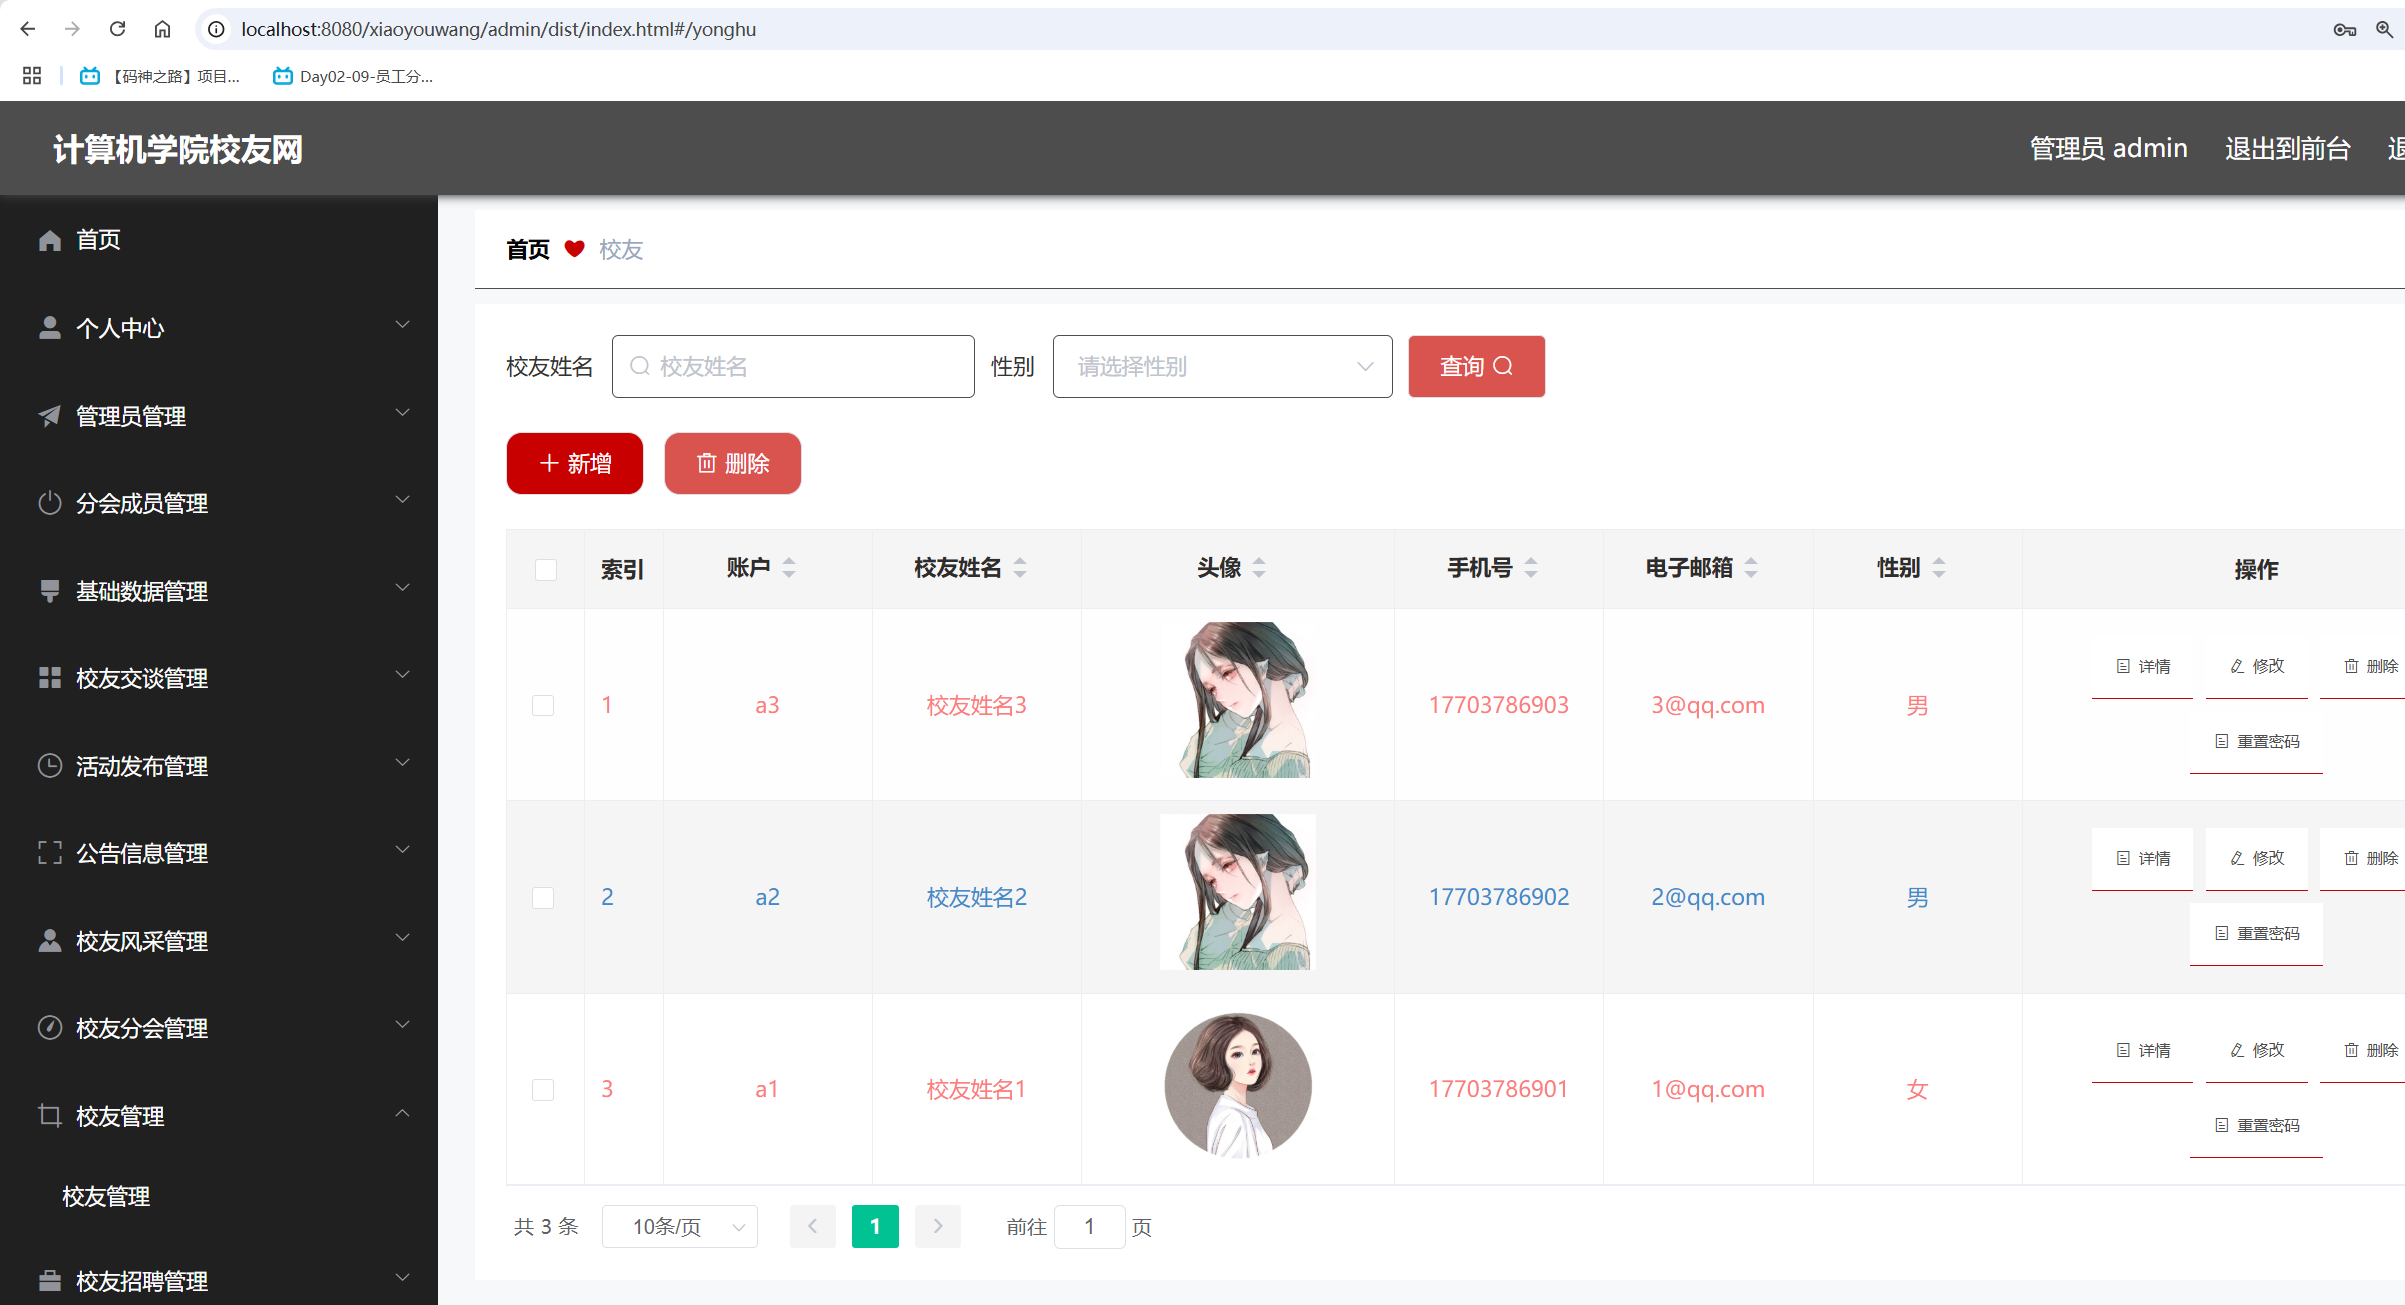
Task: Expand 管理员管理 menu chevron
Action: coord(402,413)
